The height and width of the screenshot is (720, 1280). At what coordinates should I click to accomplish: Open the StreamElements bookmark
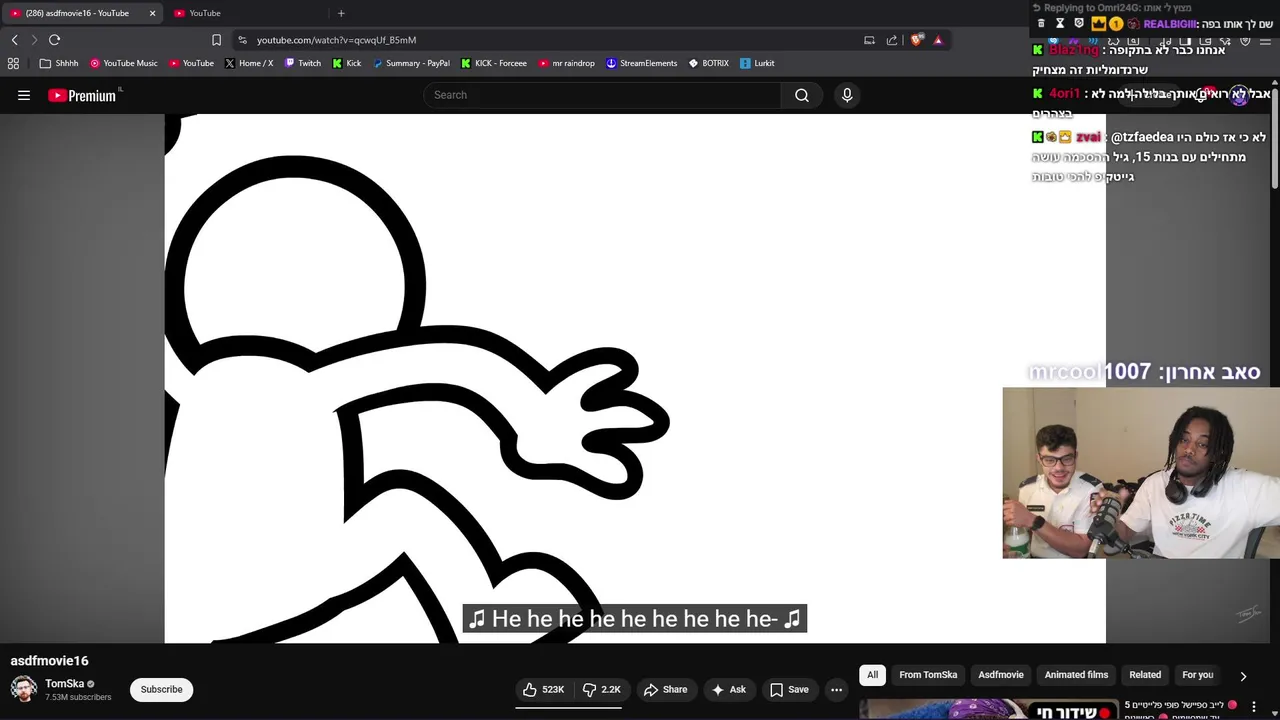point(642,63)
